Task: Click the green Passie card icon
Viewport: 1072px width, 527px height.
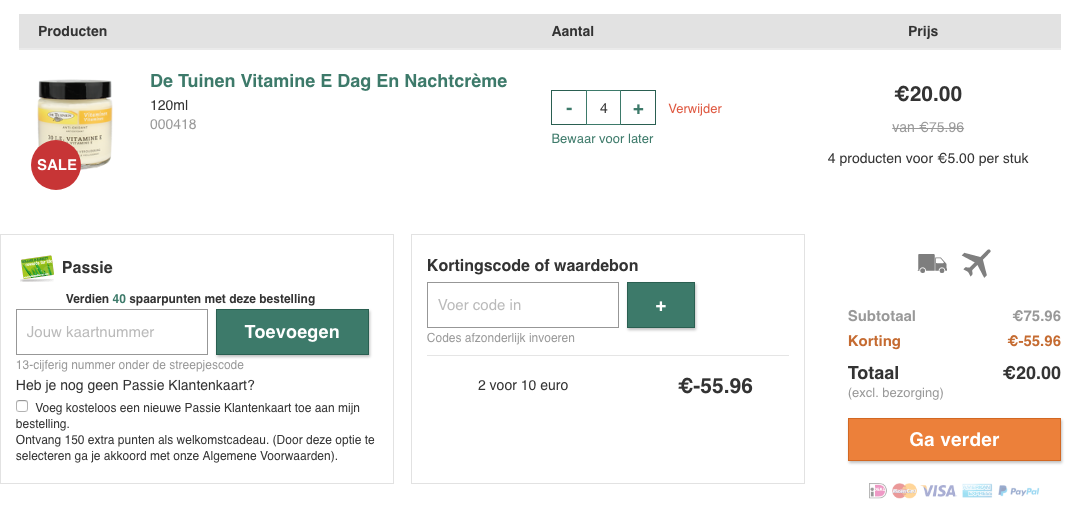Action: (x=37, y=267)
